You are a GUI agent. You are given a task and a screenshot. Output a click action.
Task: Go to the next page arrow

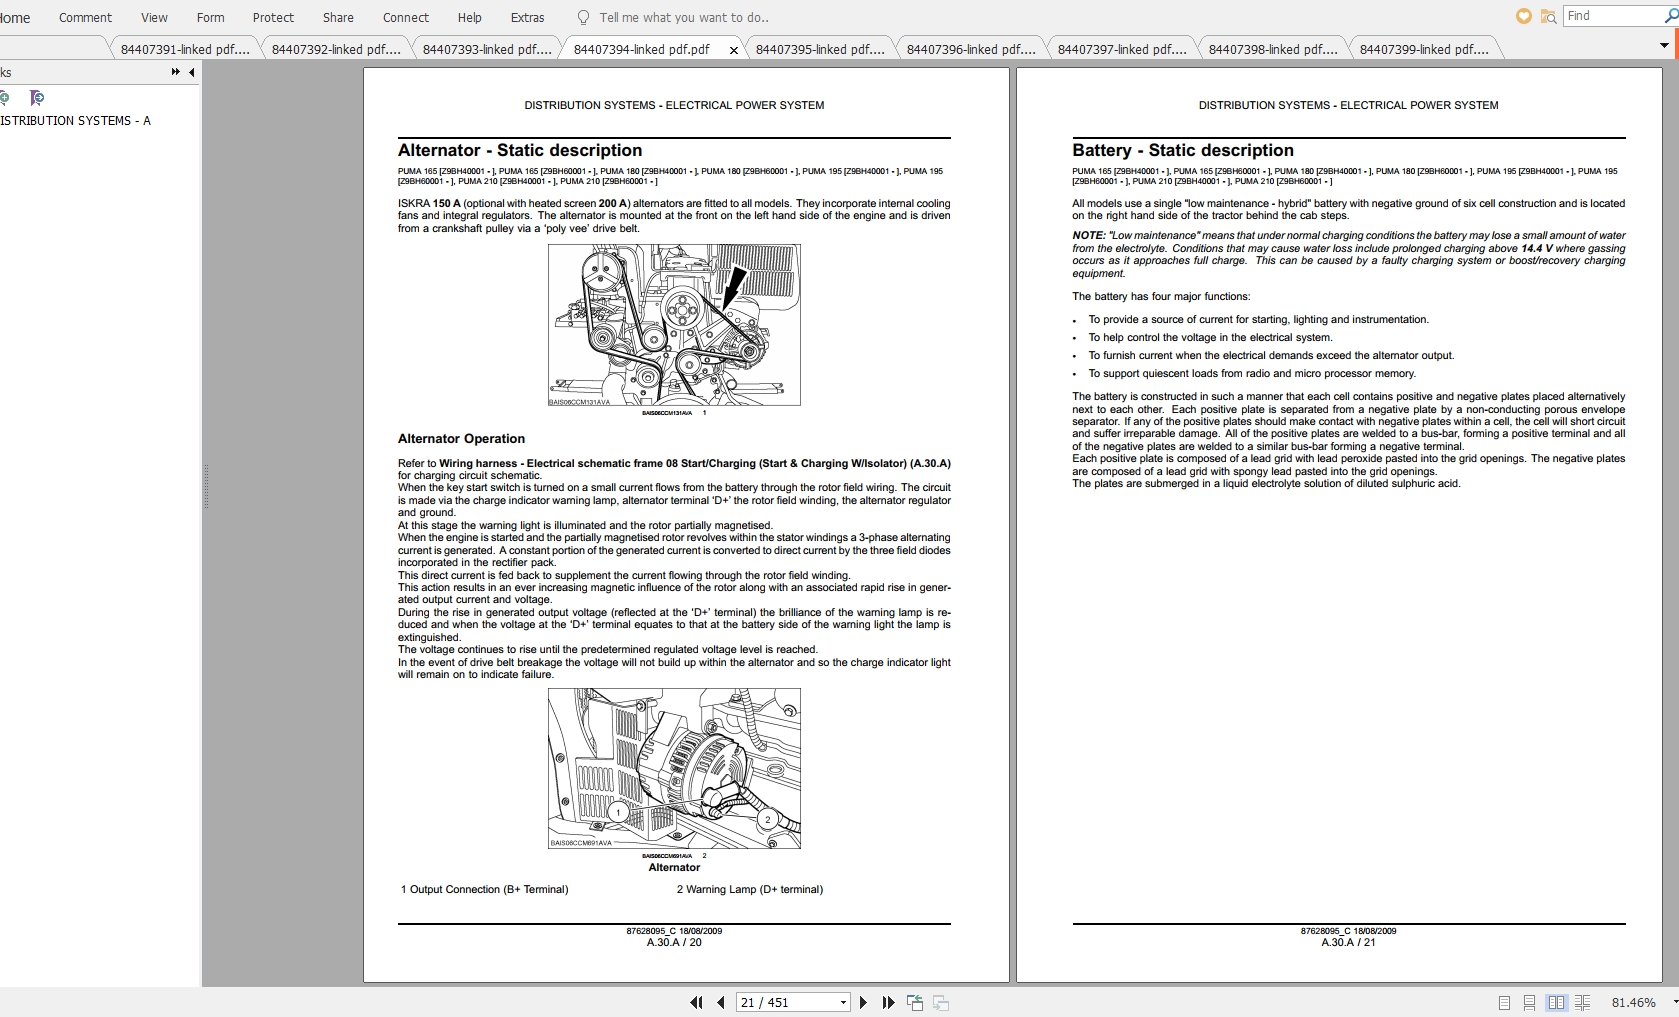click(x=864, y=1002)
